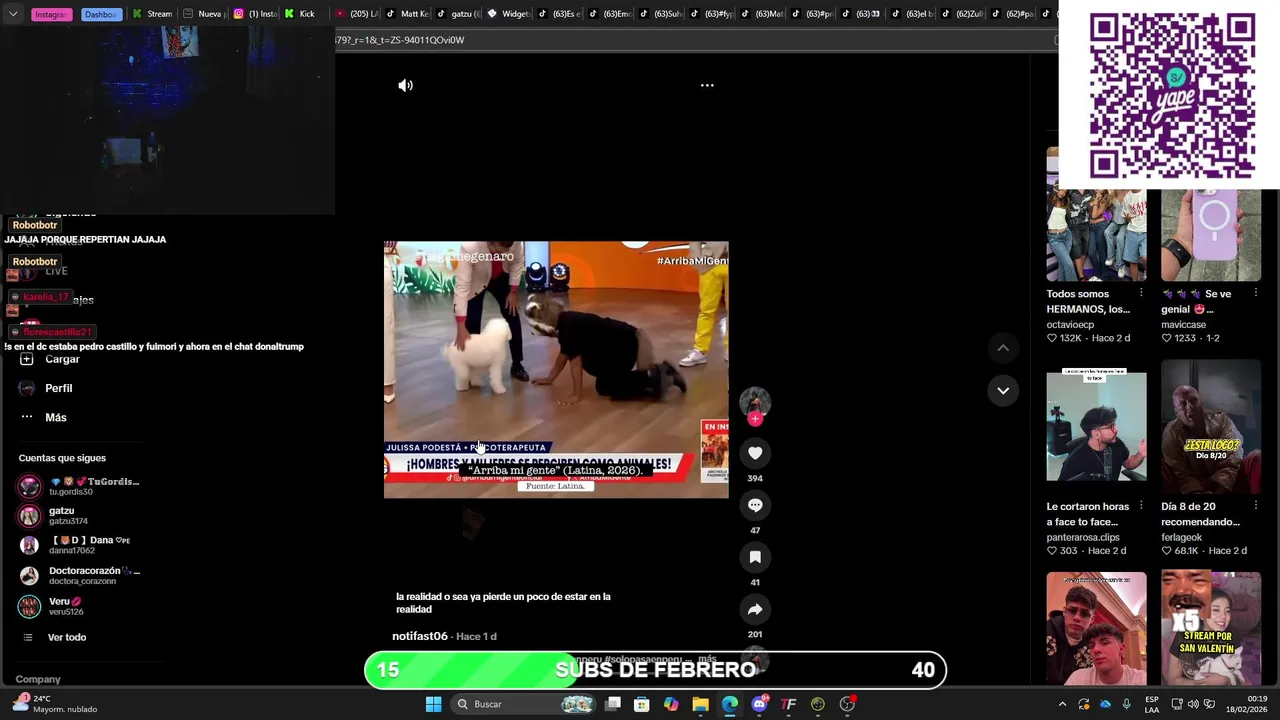Screen dimensions: 1280x720
Task: Open options for the "Le cortaron horas" video
Action: click(x=1141, y=506)
